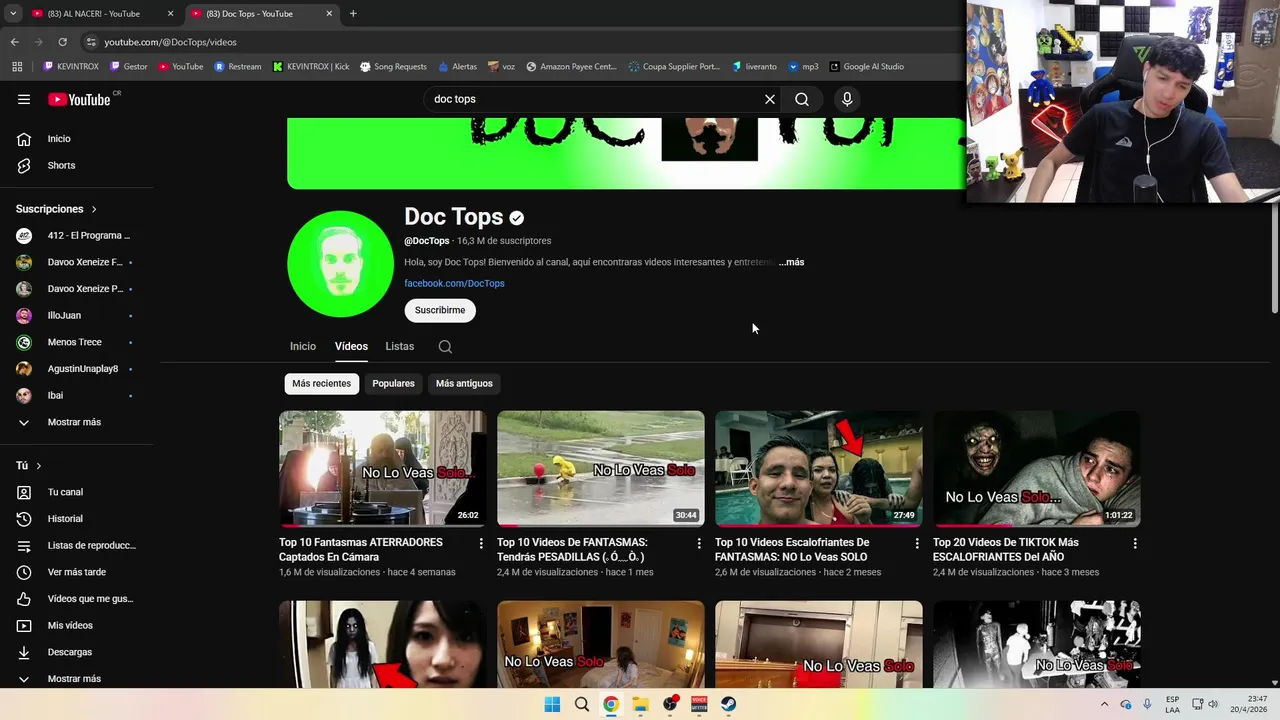Reload the page in Chrome
Image resolution: width=1280 pixels, height=720 pixels.
point(62,42)
